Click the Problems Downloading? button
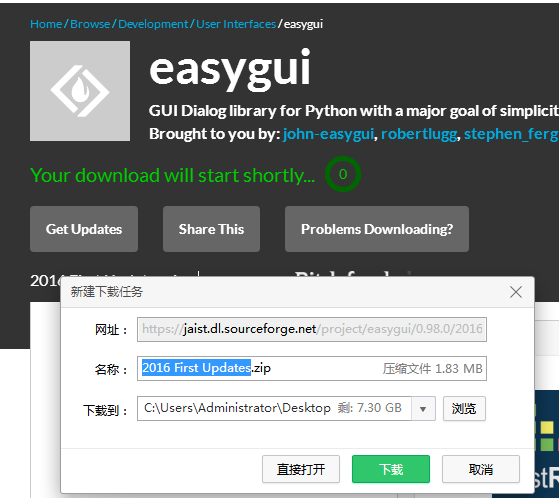The image size is (559, 498). (377, 229)
